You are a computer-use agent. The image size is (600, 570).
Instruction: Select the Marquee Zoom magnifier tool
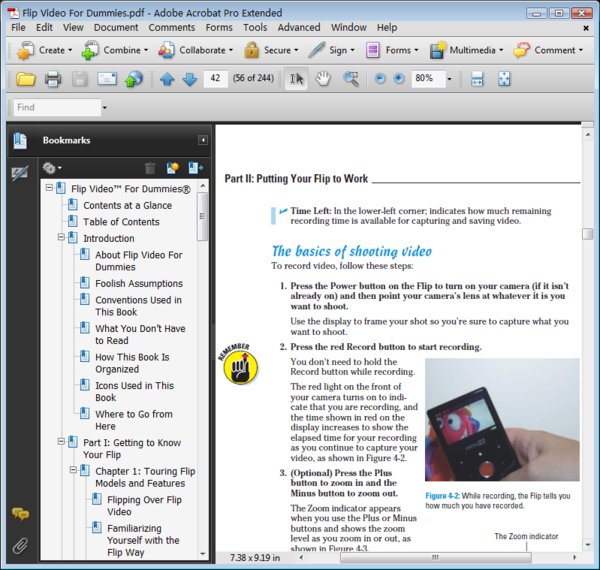[x=351, y=79]
